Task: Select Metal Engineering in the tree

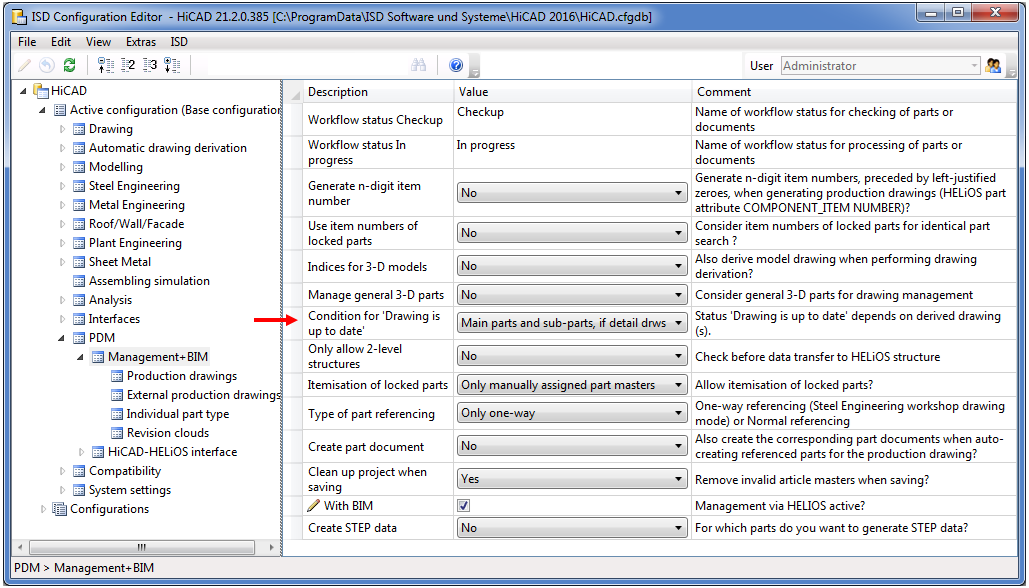Action: [137, 205]
